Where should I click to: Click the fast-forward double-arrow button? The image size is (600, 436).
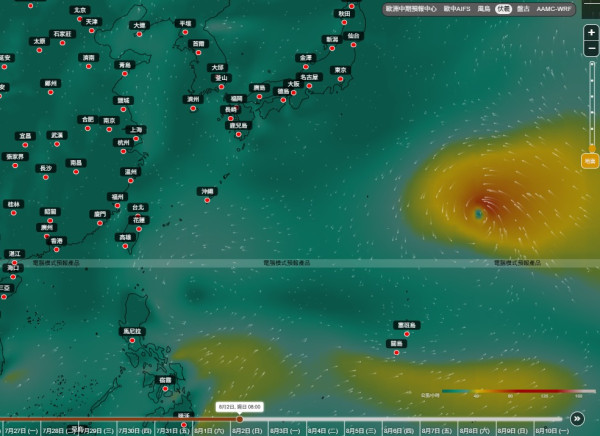(x=577, y=419)
